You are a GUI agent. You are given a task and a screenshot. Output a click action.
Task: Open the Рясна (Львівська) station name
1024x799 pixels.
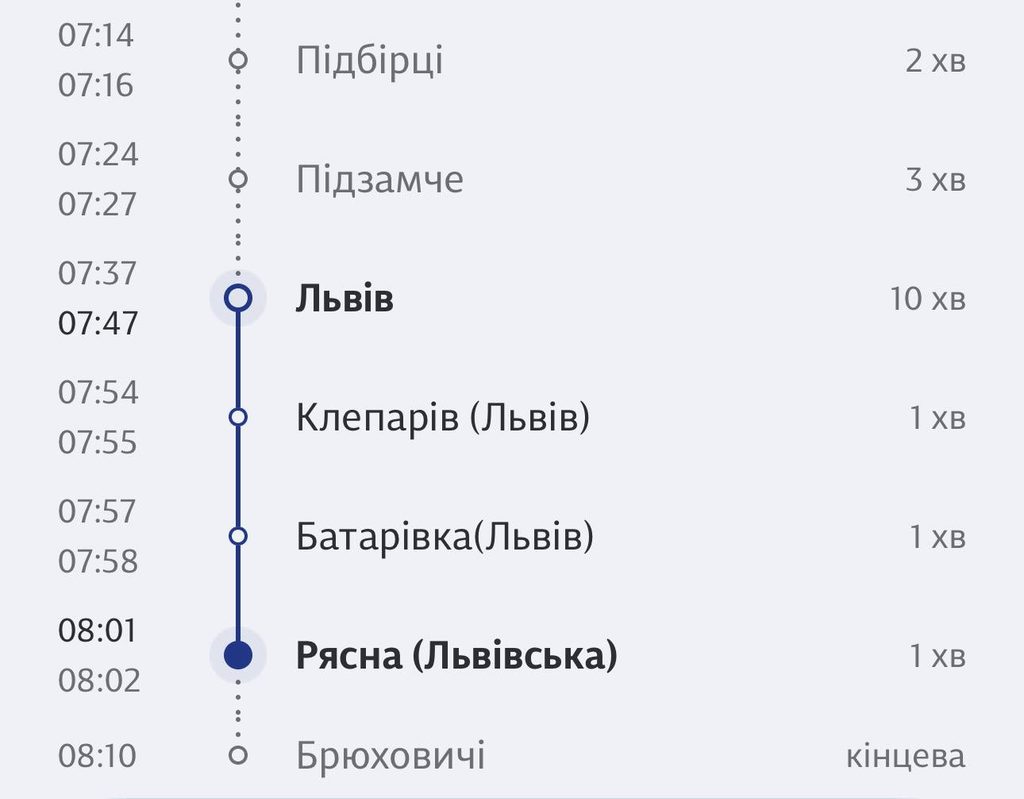[x=456, y=656]
